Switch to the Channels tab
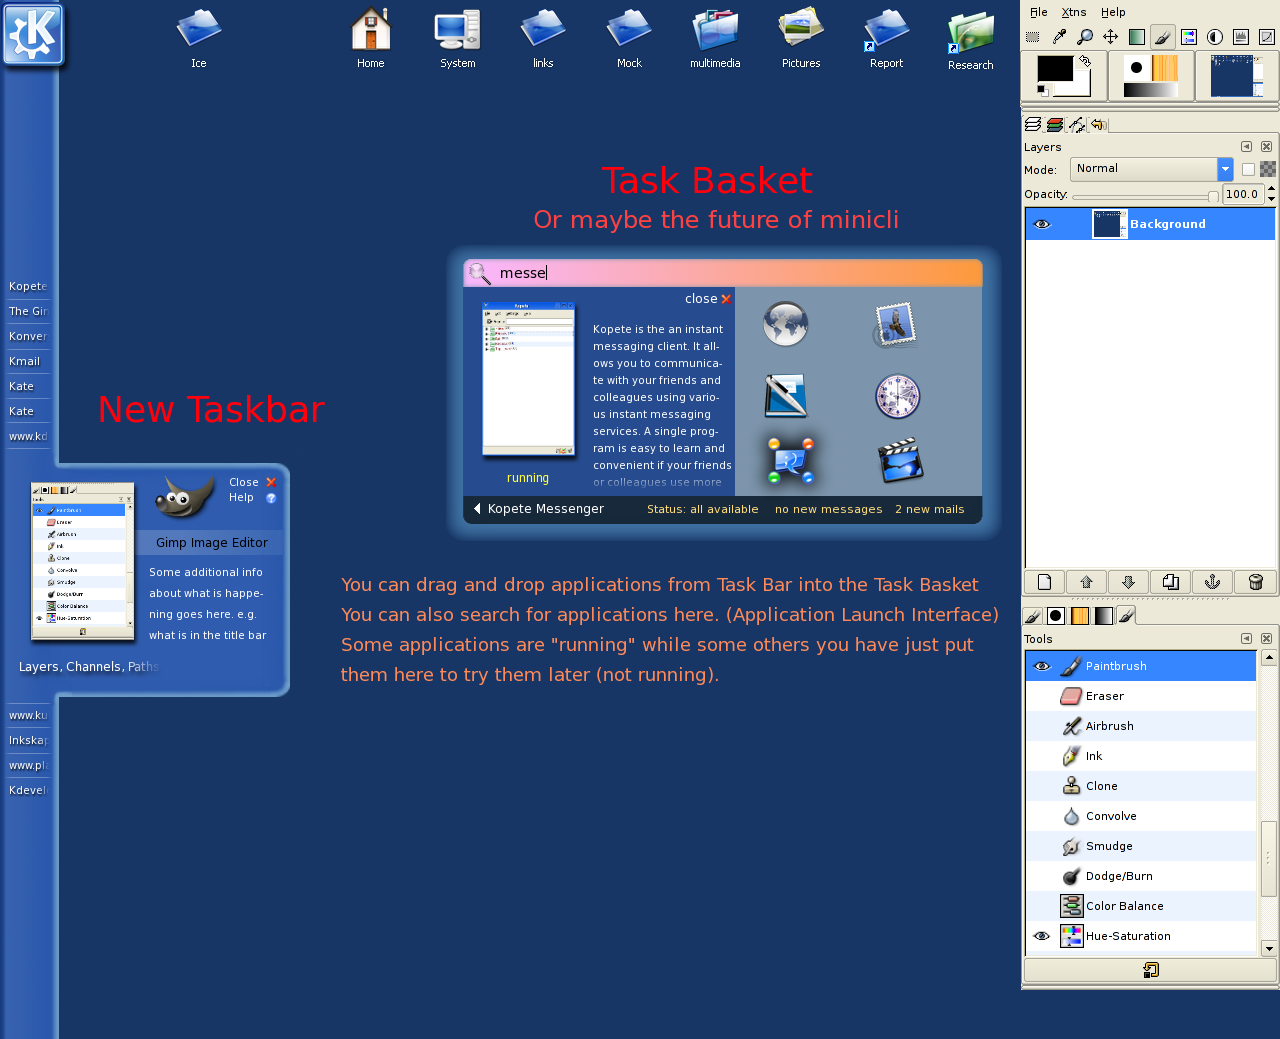 point(1055,125)
